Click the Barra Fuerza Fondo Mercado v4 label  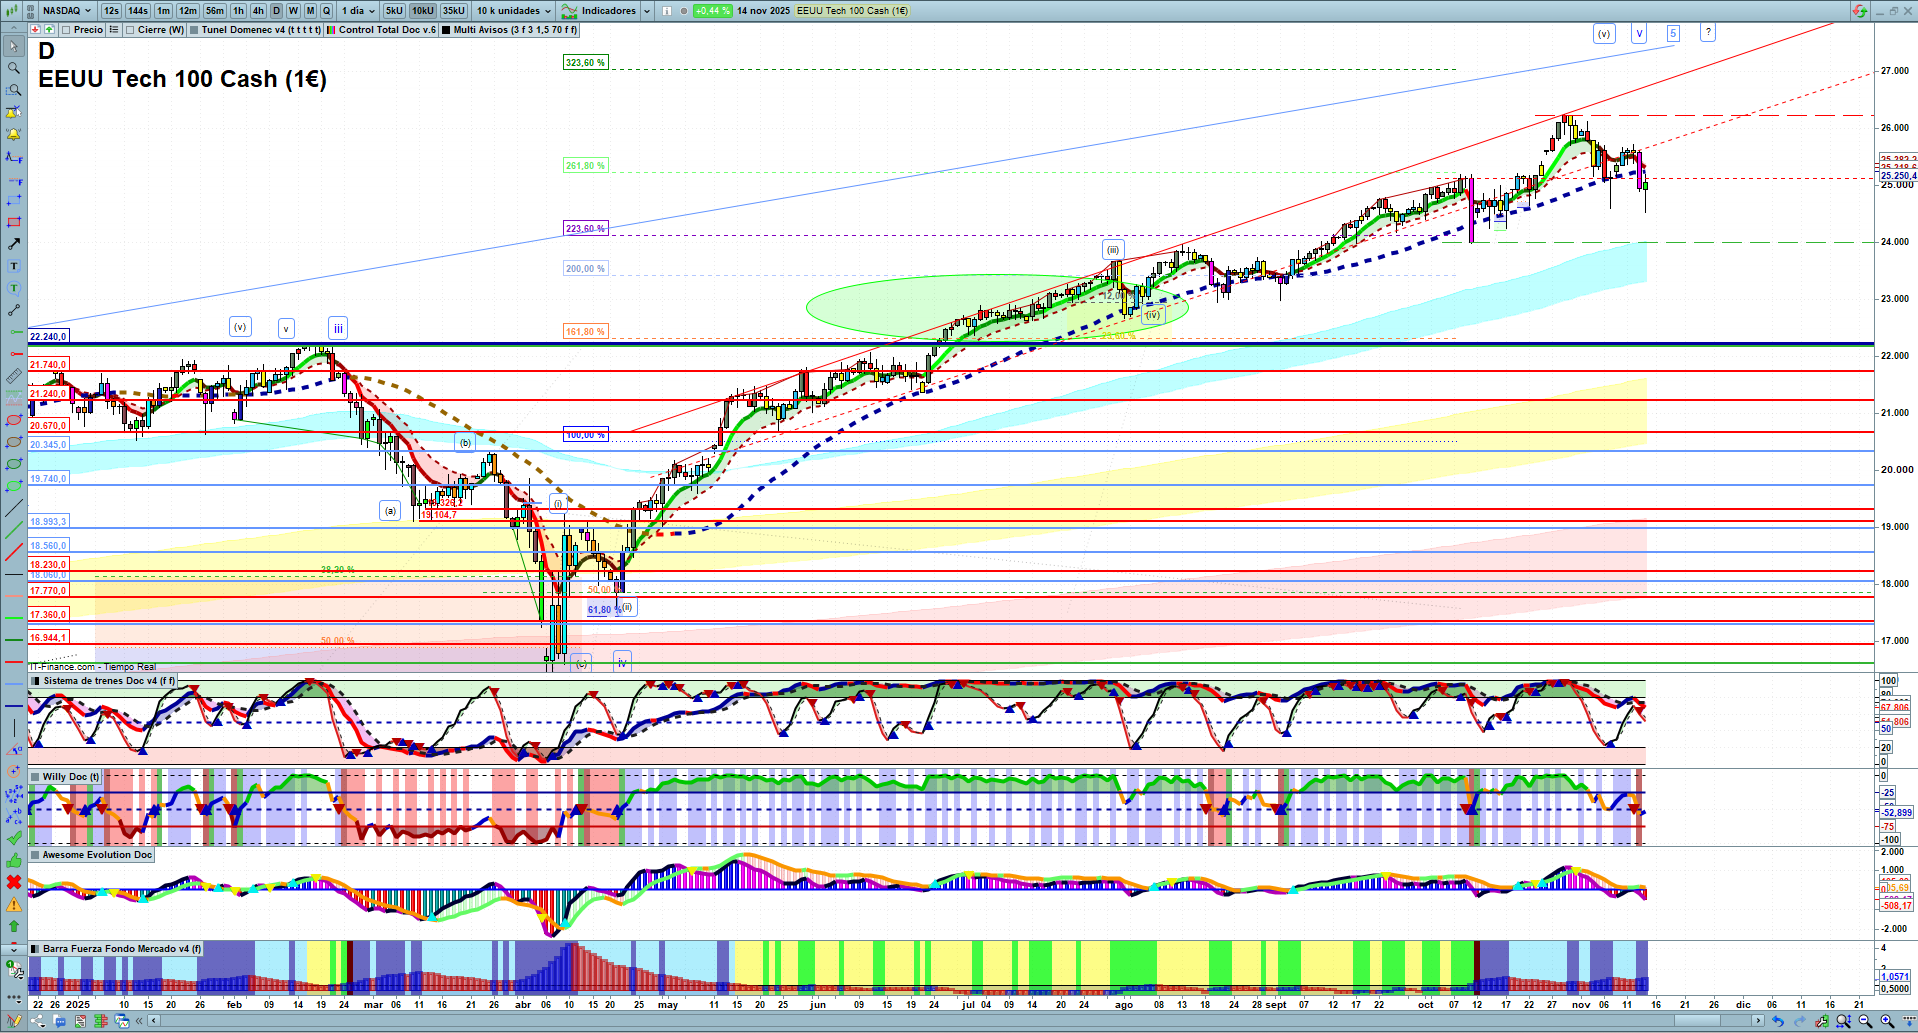(x=122, y=949)
